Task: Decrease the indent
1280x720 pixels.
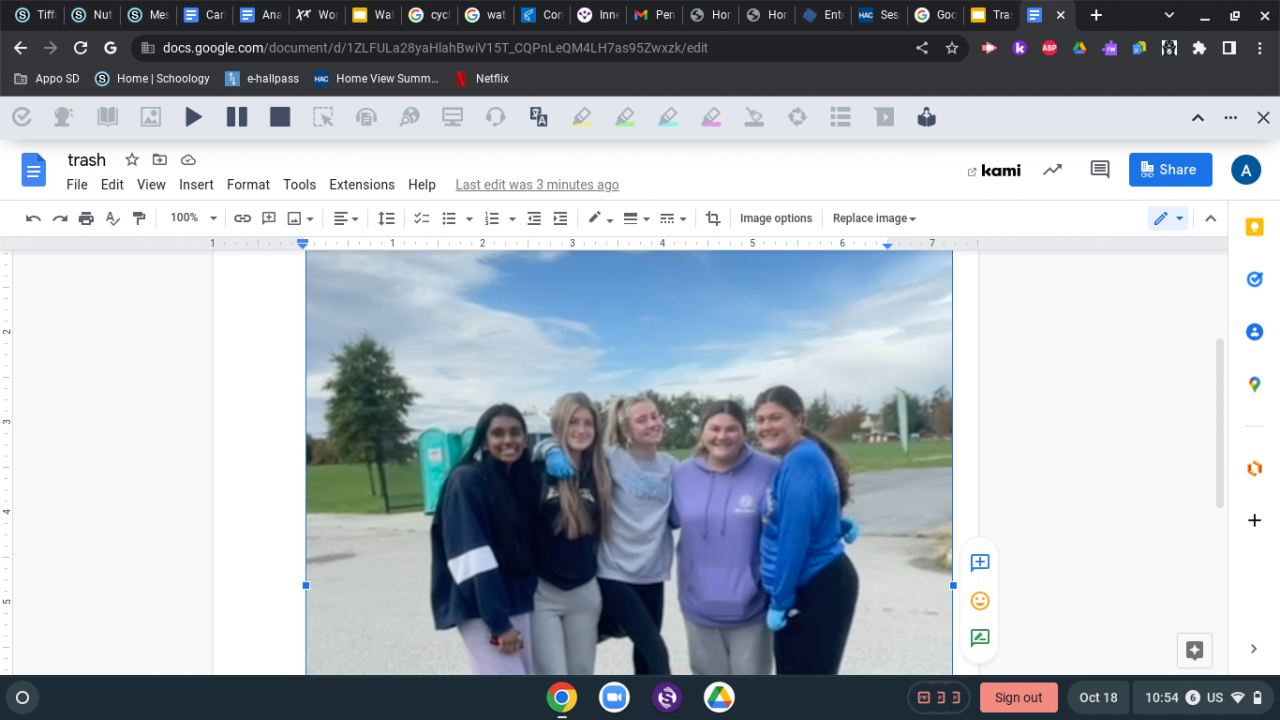Action: pos(534,218)
